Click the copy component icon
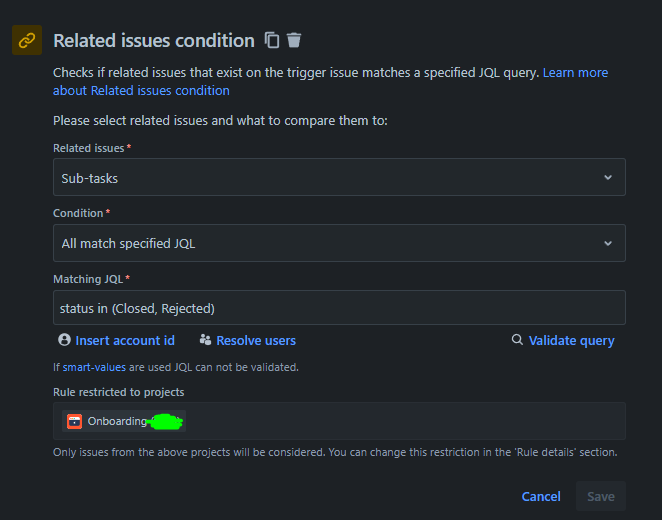The height and width of the screenshot is (520, 662). (272, 40)
